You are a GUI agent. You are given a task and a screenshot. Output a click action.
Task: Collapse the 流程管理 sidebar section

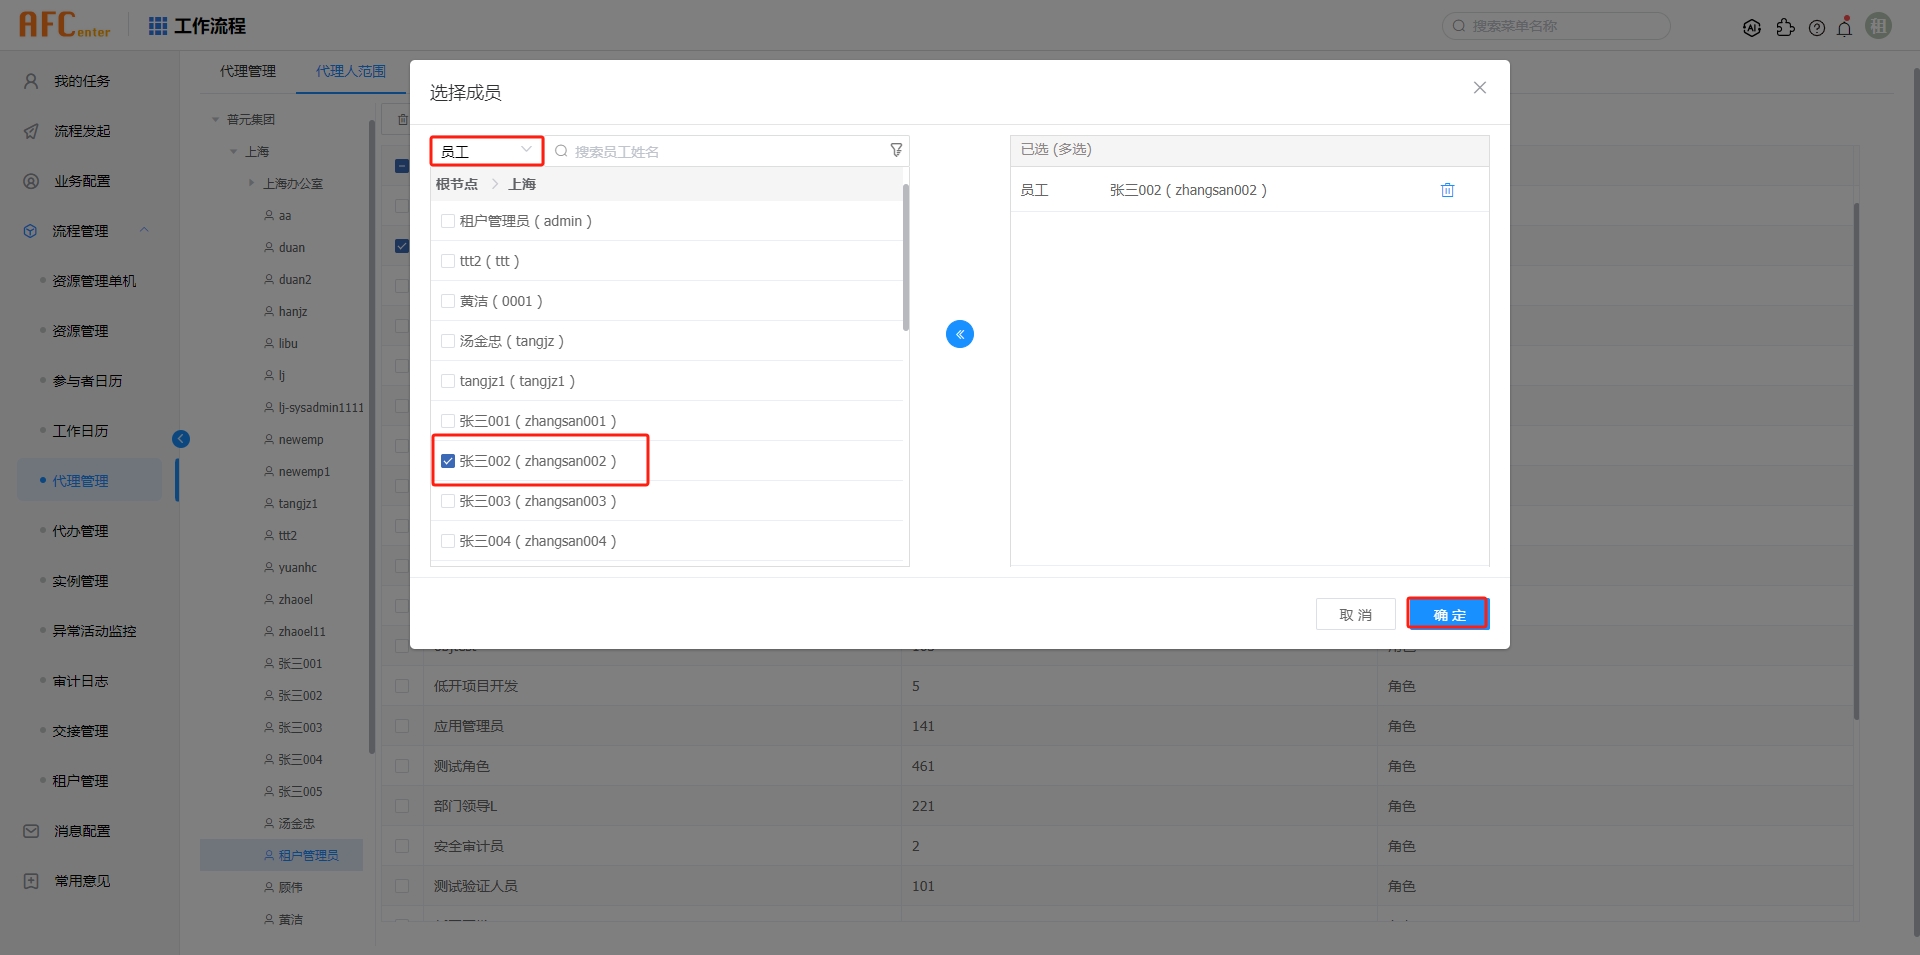point(144,230)
